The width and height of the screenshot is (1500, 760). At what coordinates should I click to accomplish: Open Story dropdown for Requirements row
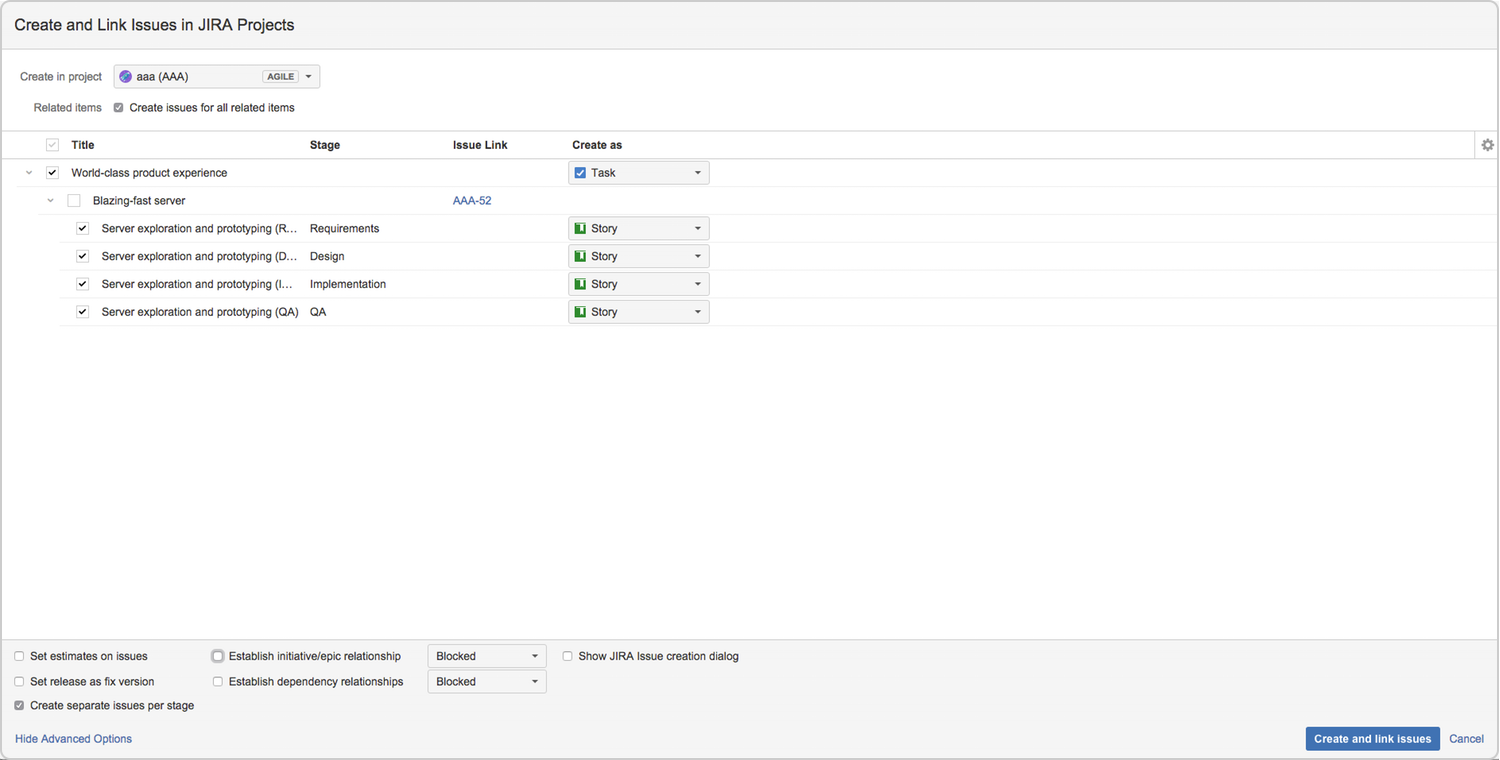pyautogui.click(x=639, y=229)
